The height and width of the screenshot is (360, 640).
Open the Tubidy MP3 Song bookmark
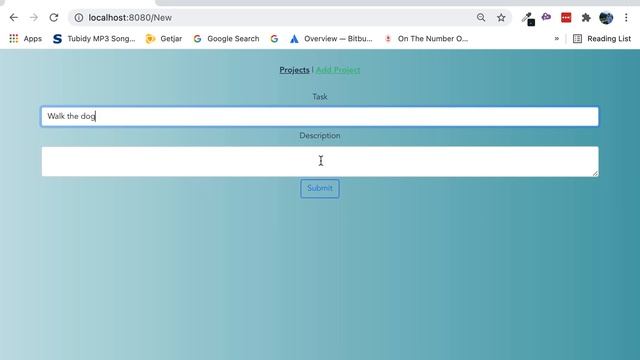(x=94, y=39)
